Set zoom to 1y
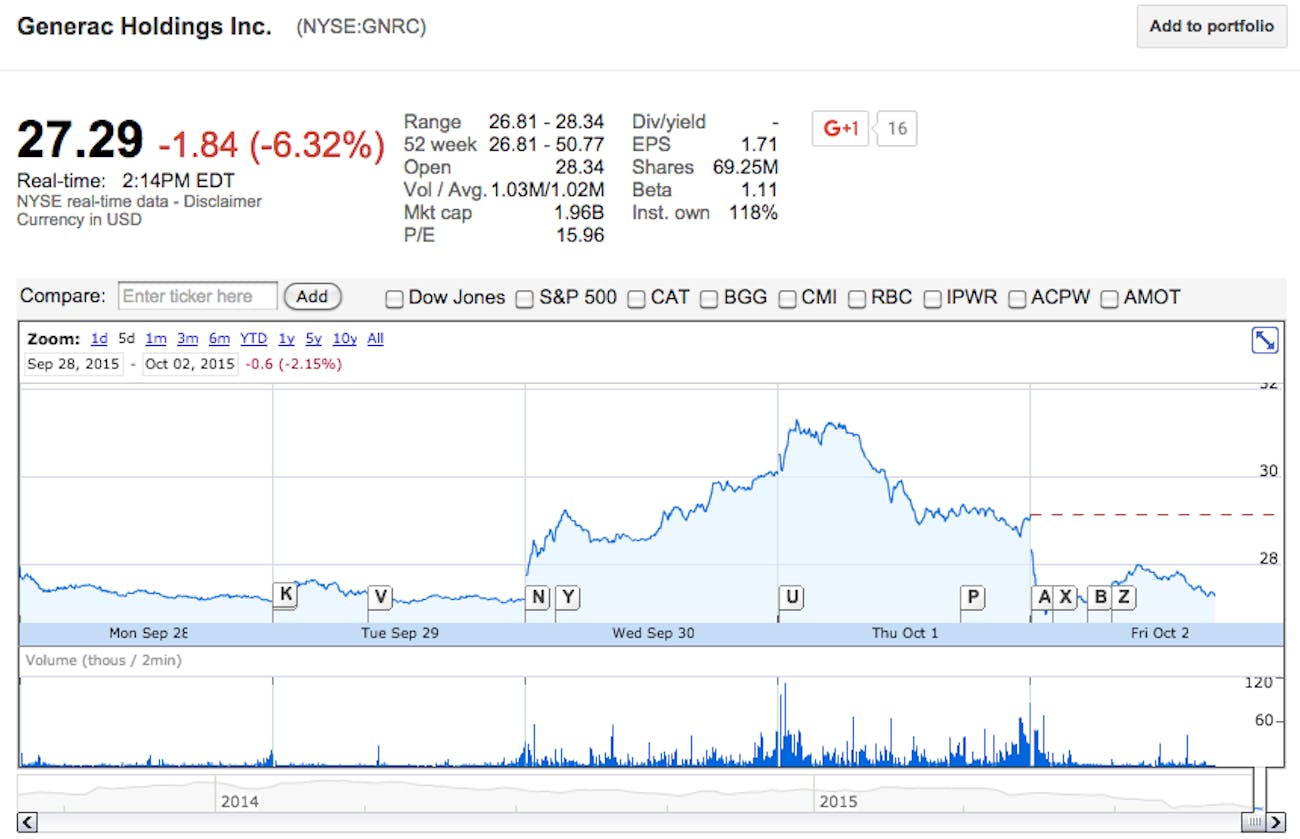This screenshot has height=839, width=1300. click(x=287, y=339)
